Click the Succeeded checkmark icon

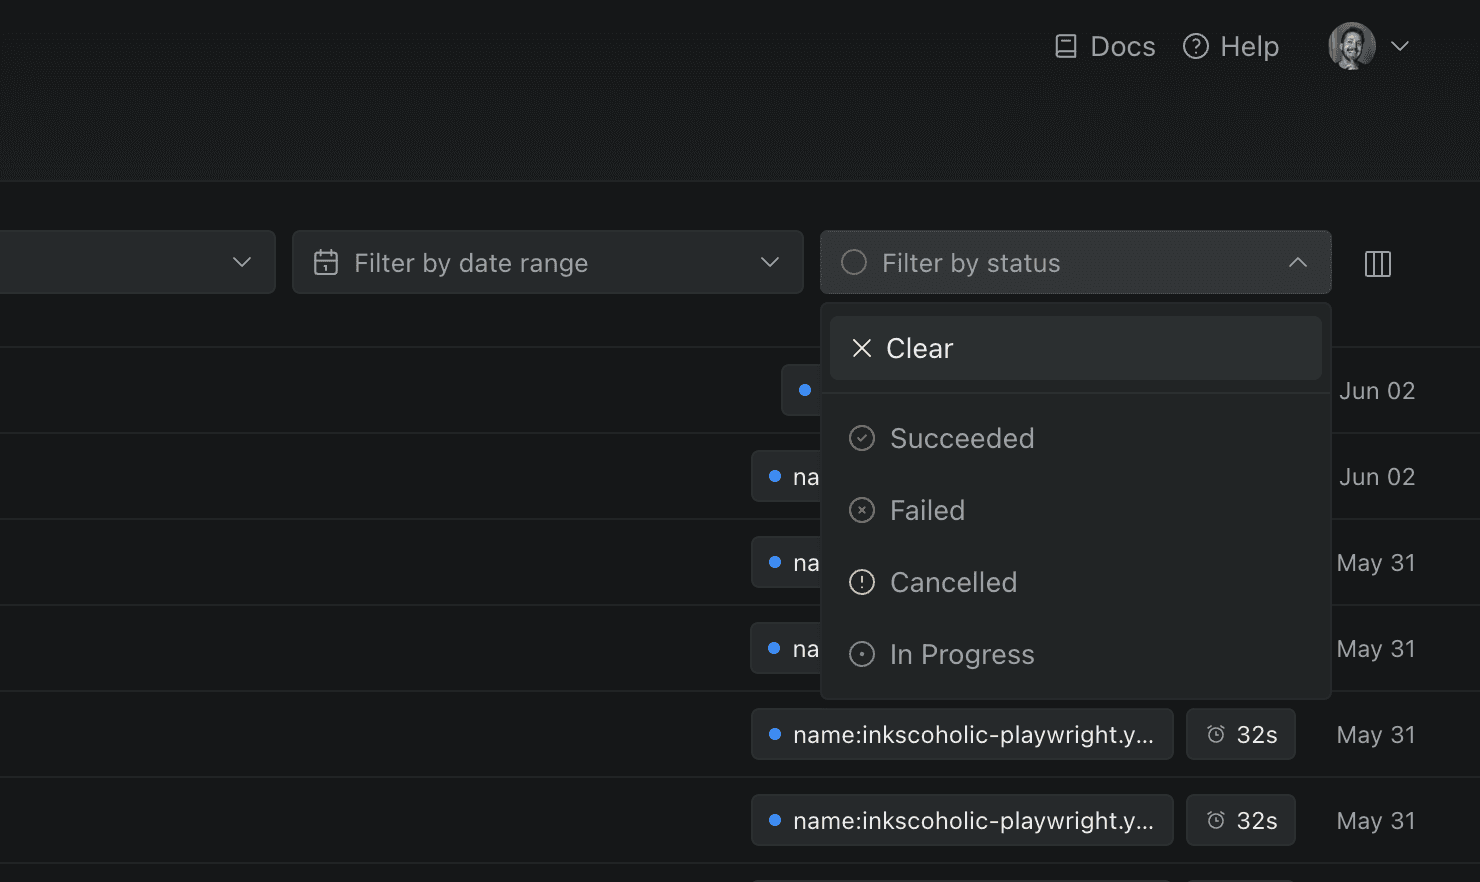tap(862, 438)
